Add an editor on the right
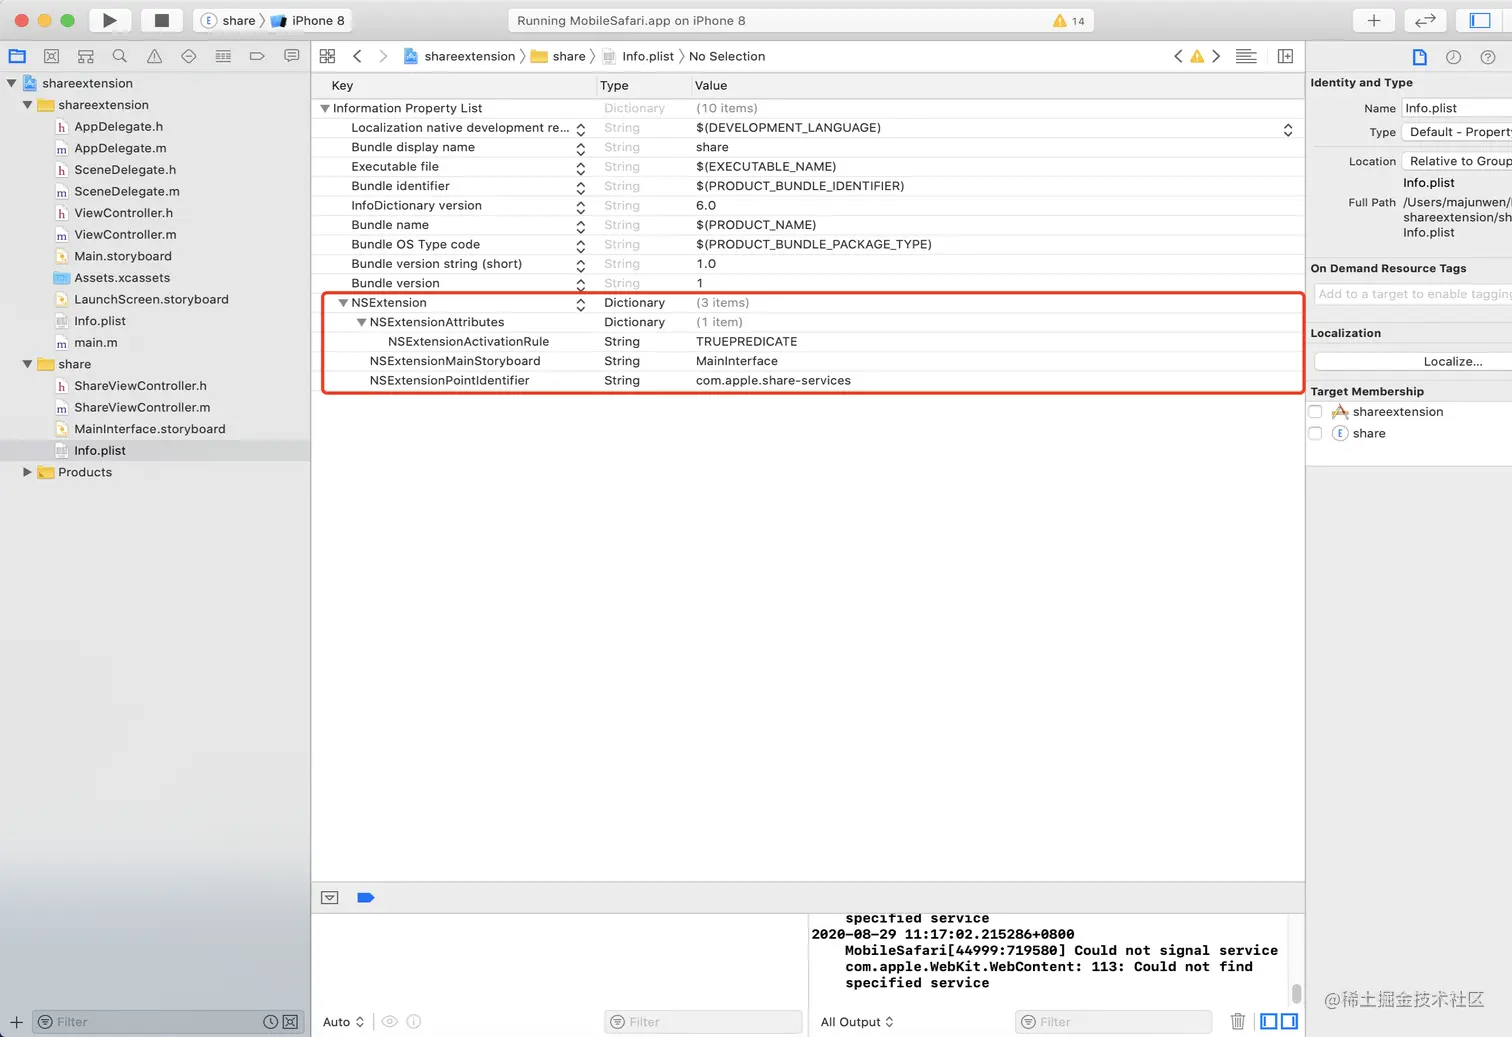The height and width of the screenshot is (1037, 1512). pos(1286,56)
